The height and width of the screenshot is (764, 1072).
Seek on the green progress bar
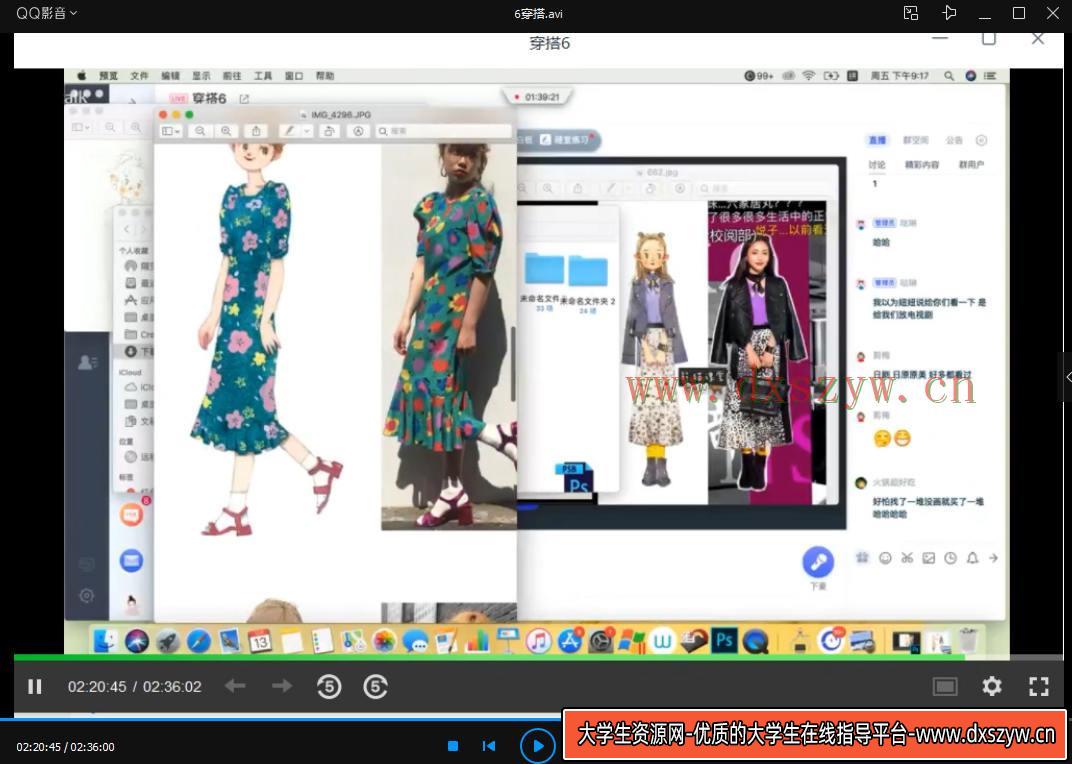(x=489, y=657)
